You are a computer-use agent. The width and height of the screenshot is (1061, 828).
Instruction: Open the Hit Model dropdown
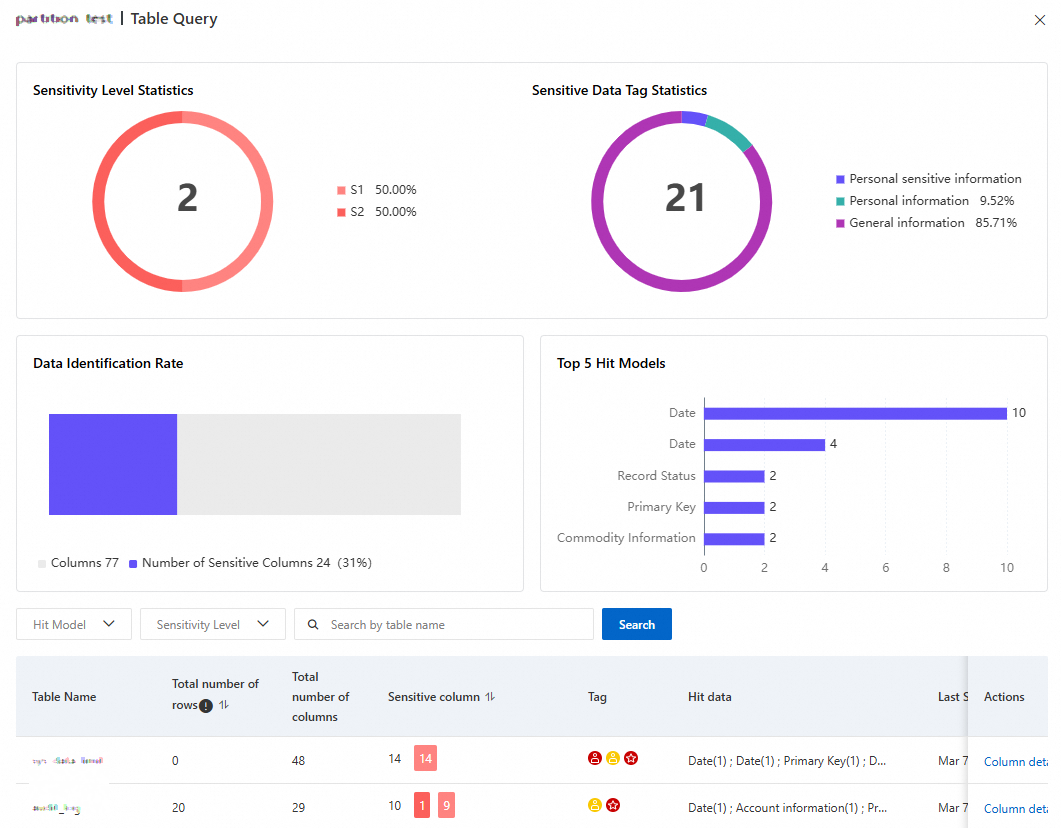74,625
